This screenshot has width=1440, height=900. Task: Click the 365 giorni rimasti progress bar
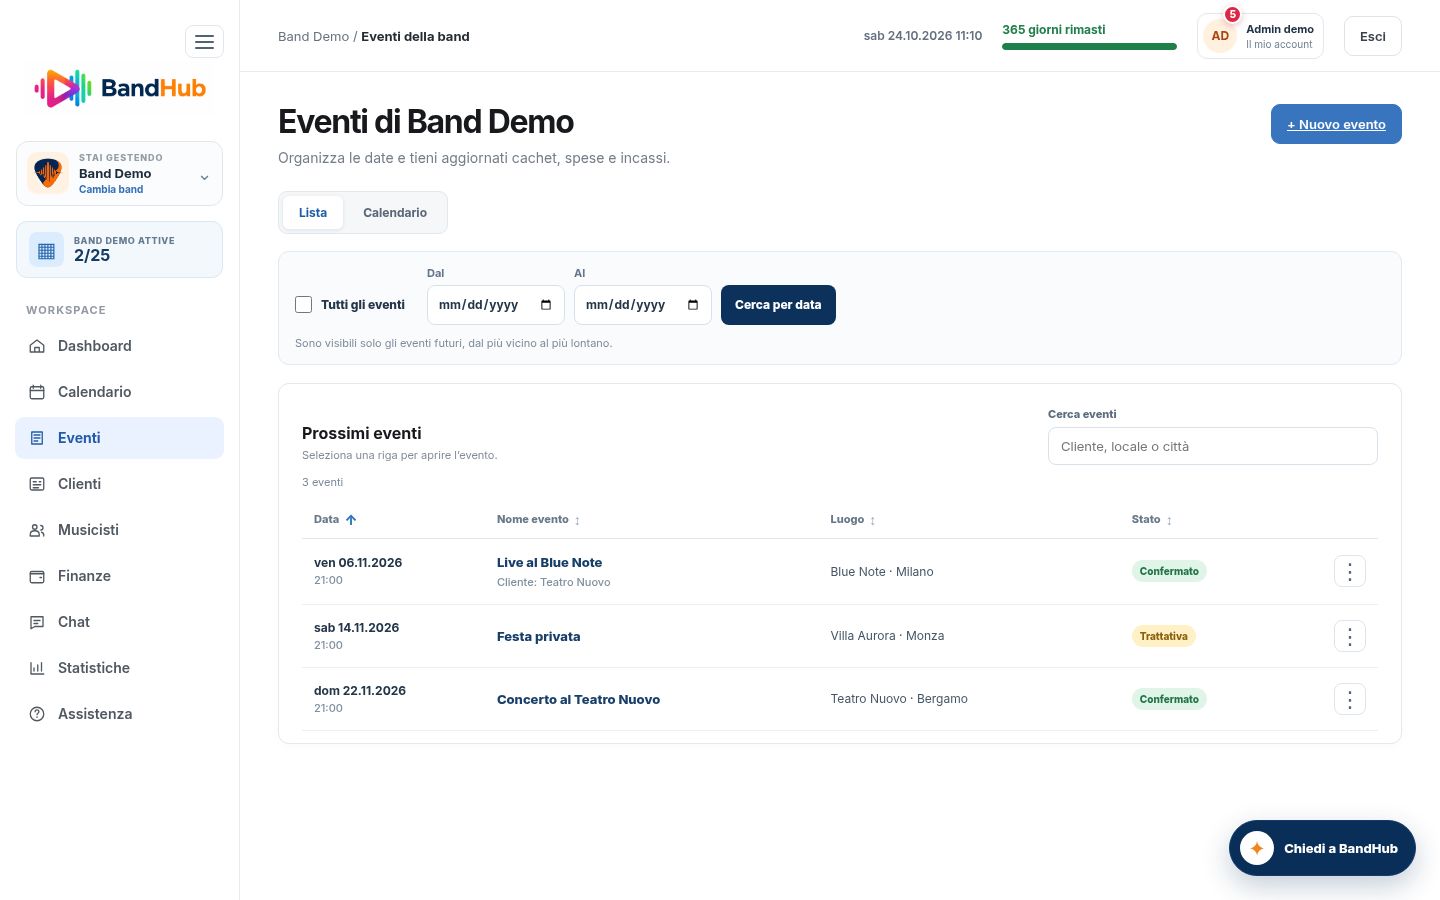click(1089, 46)
